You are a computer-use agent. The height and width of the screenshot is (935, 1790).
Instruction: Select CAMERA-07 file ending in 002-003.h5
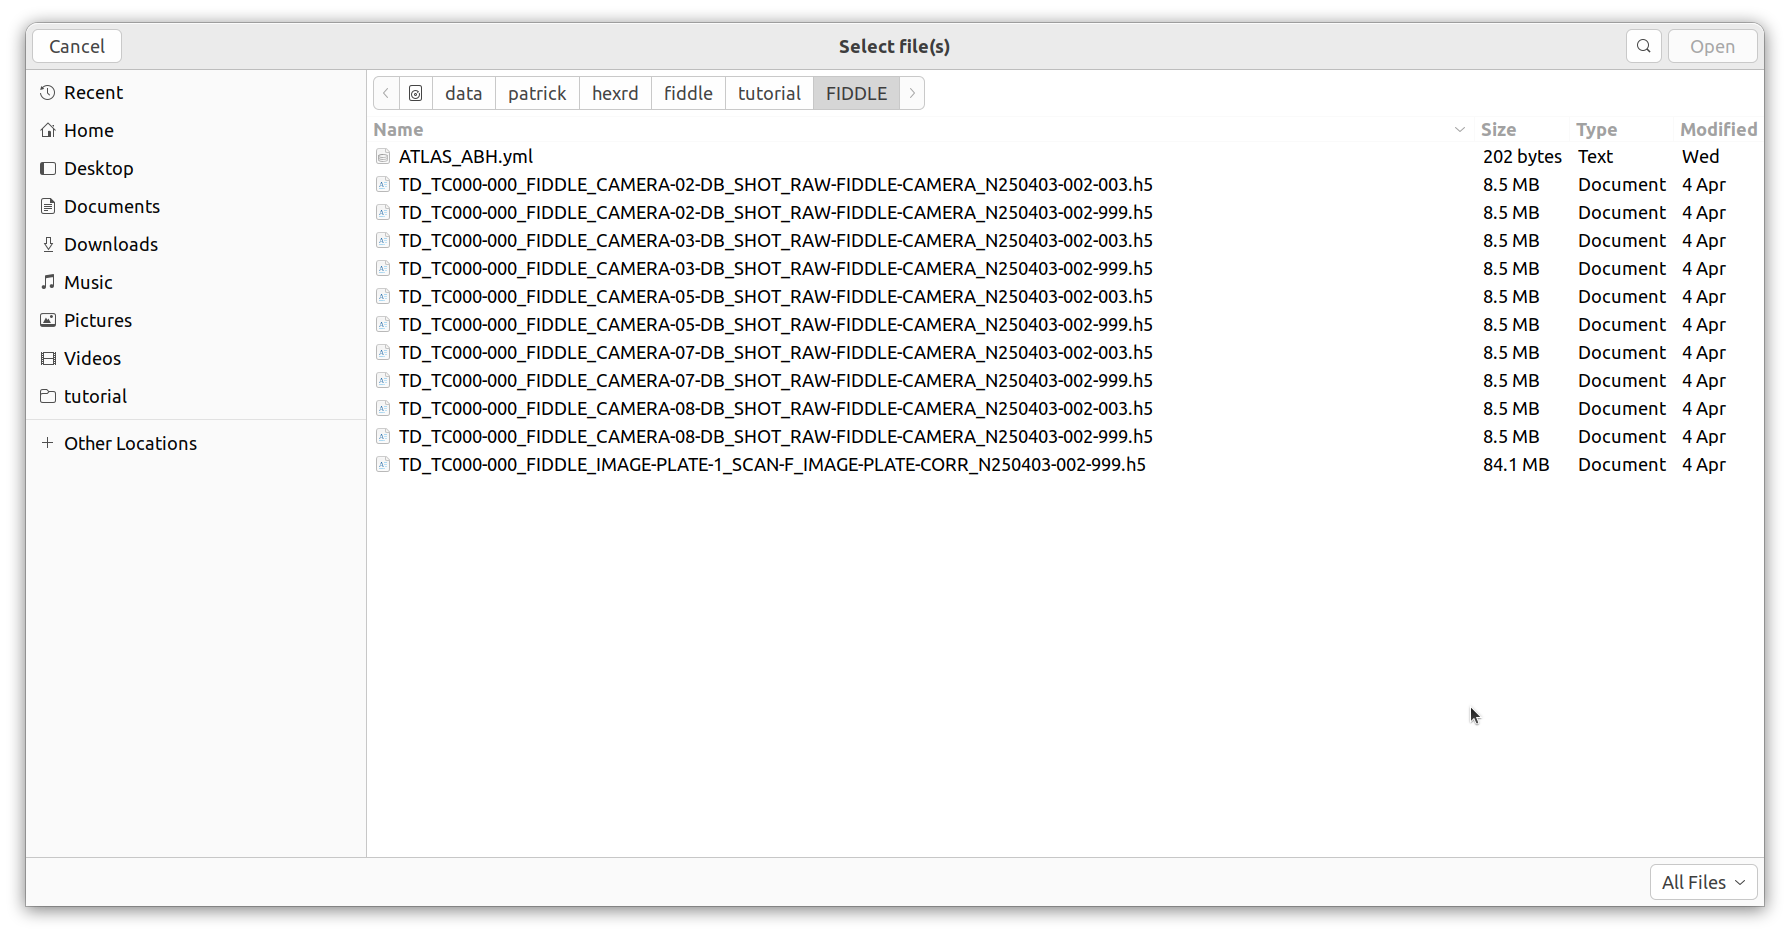776,353
